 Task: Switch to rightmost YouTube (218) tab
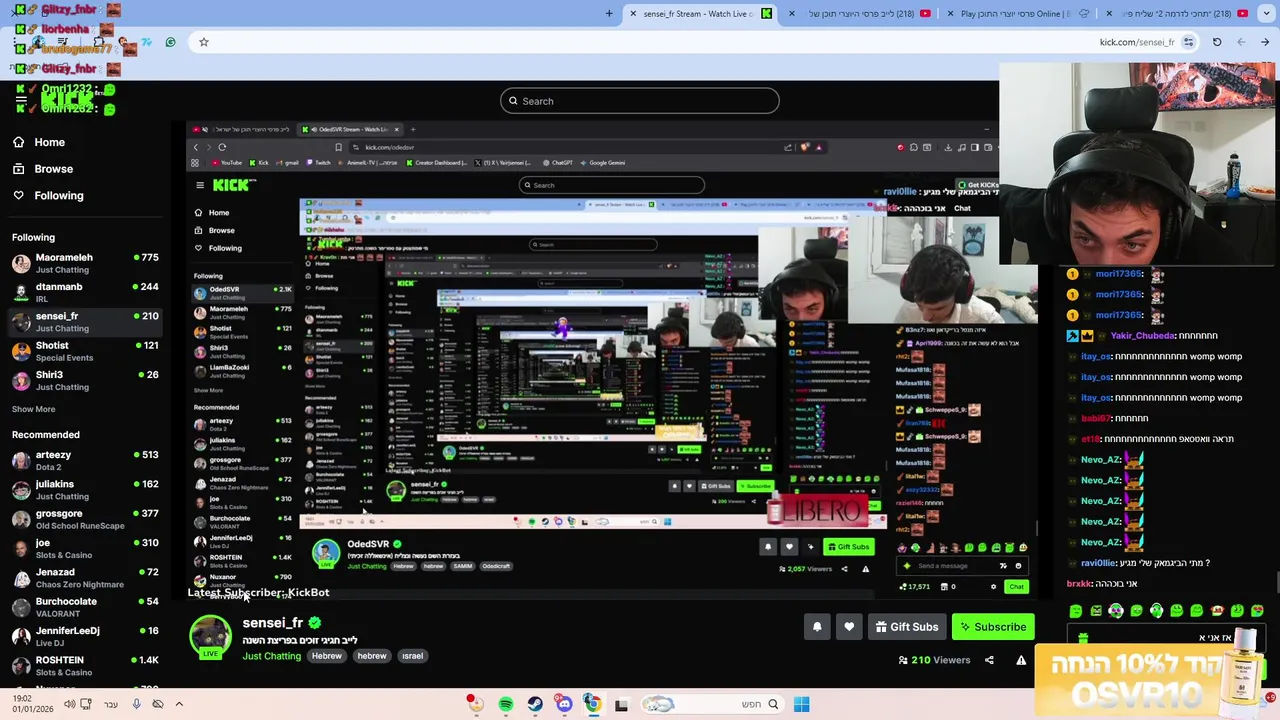coord(1180,14)
